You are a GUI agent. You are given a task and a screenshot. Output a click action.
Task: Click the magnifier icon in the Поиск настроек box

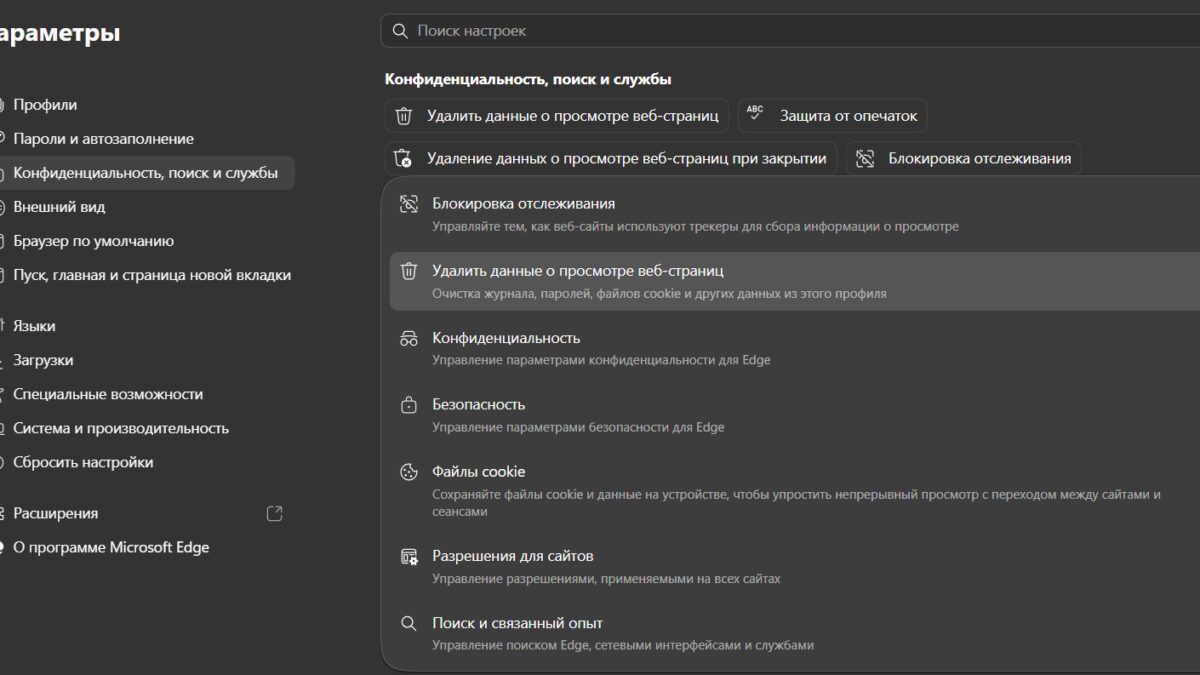[400, 31]
